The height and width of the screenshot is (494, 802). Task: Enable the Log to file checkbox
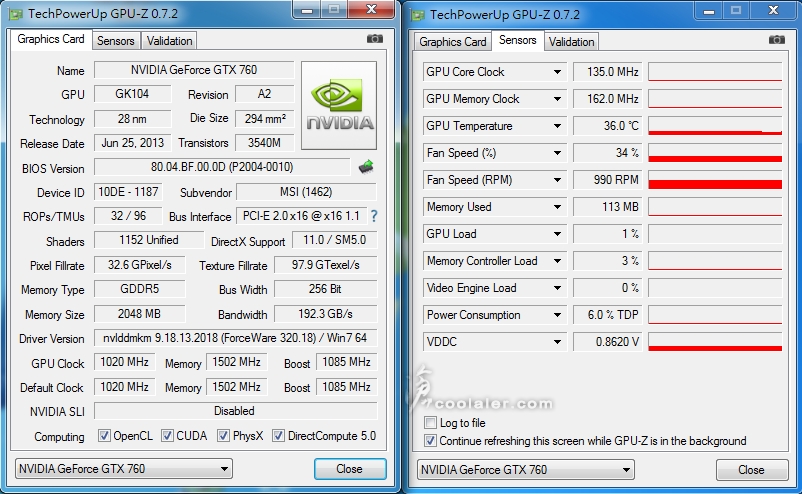431,423
